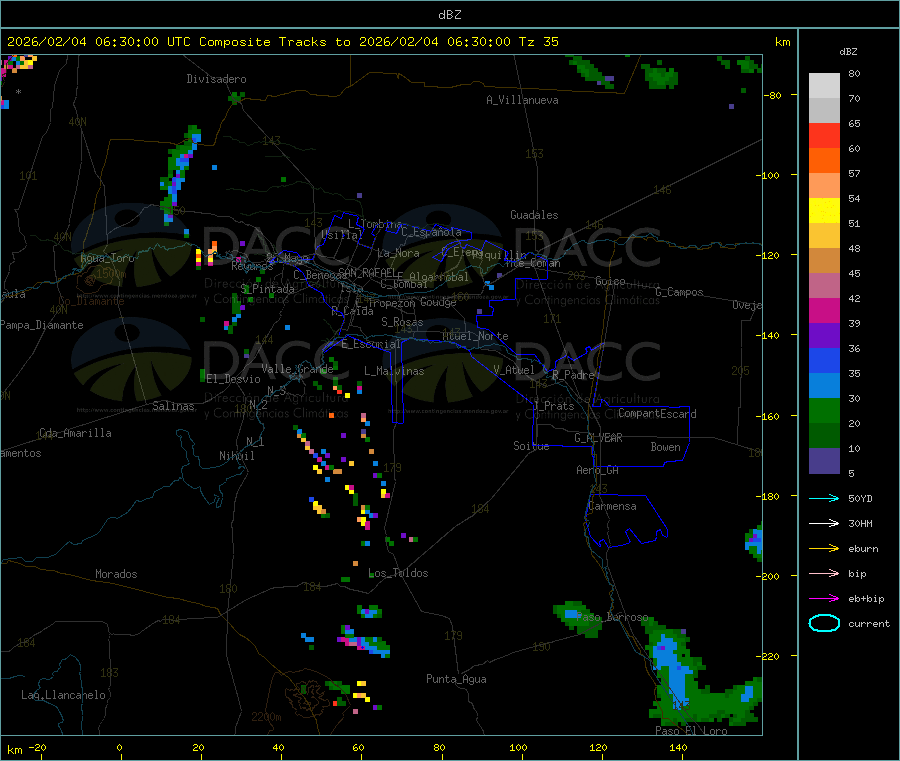Click the Bowen place label
900x761 pixels.
point(666,447)
